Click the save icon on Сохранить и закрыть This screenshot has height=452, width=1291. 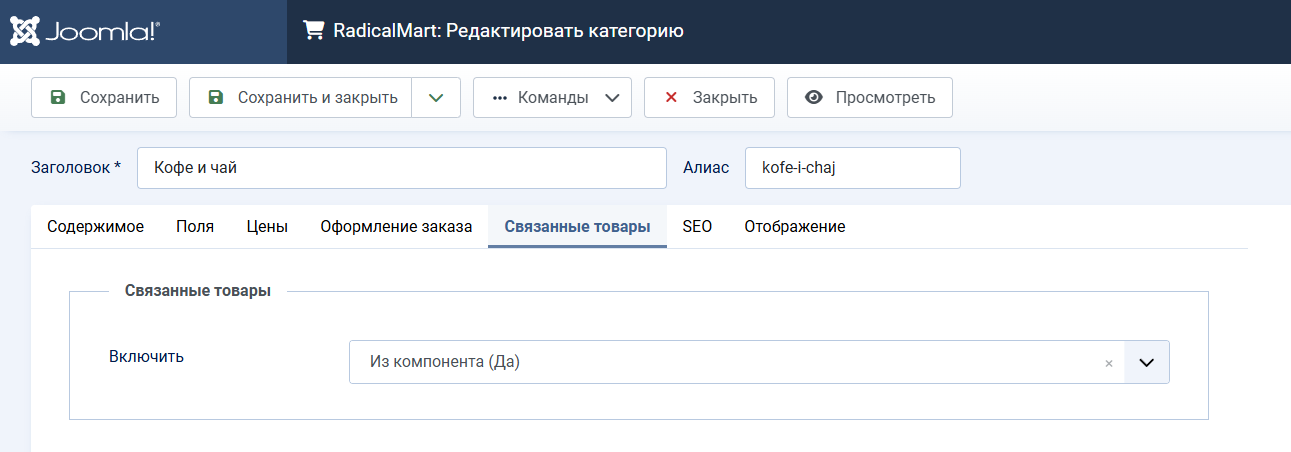pos(215,98)
